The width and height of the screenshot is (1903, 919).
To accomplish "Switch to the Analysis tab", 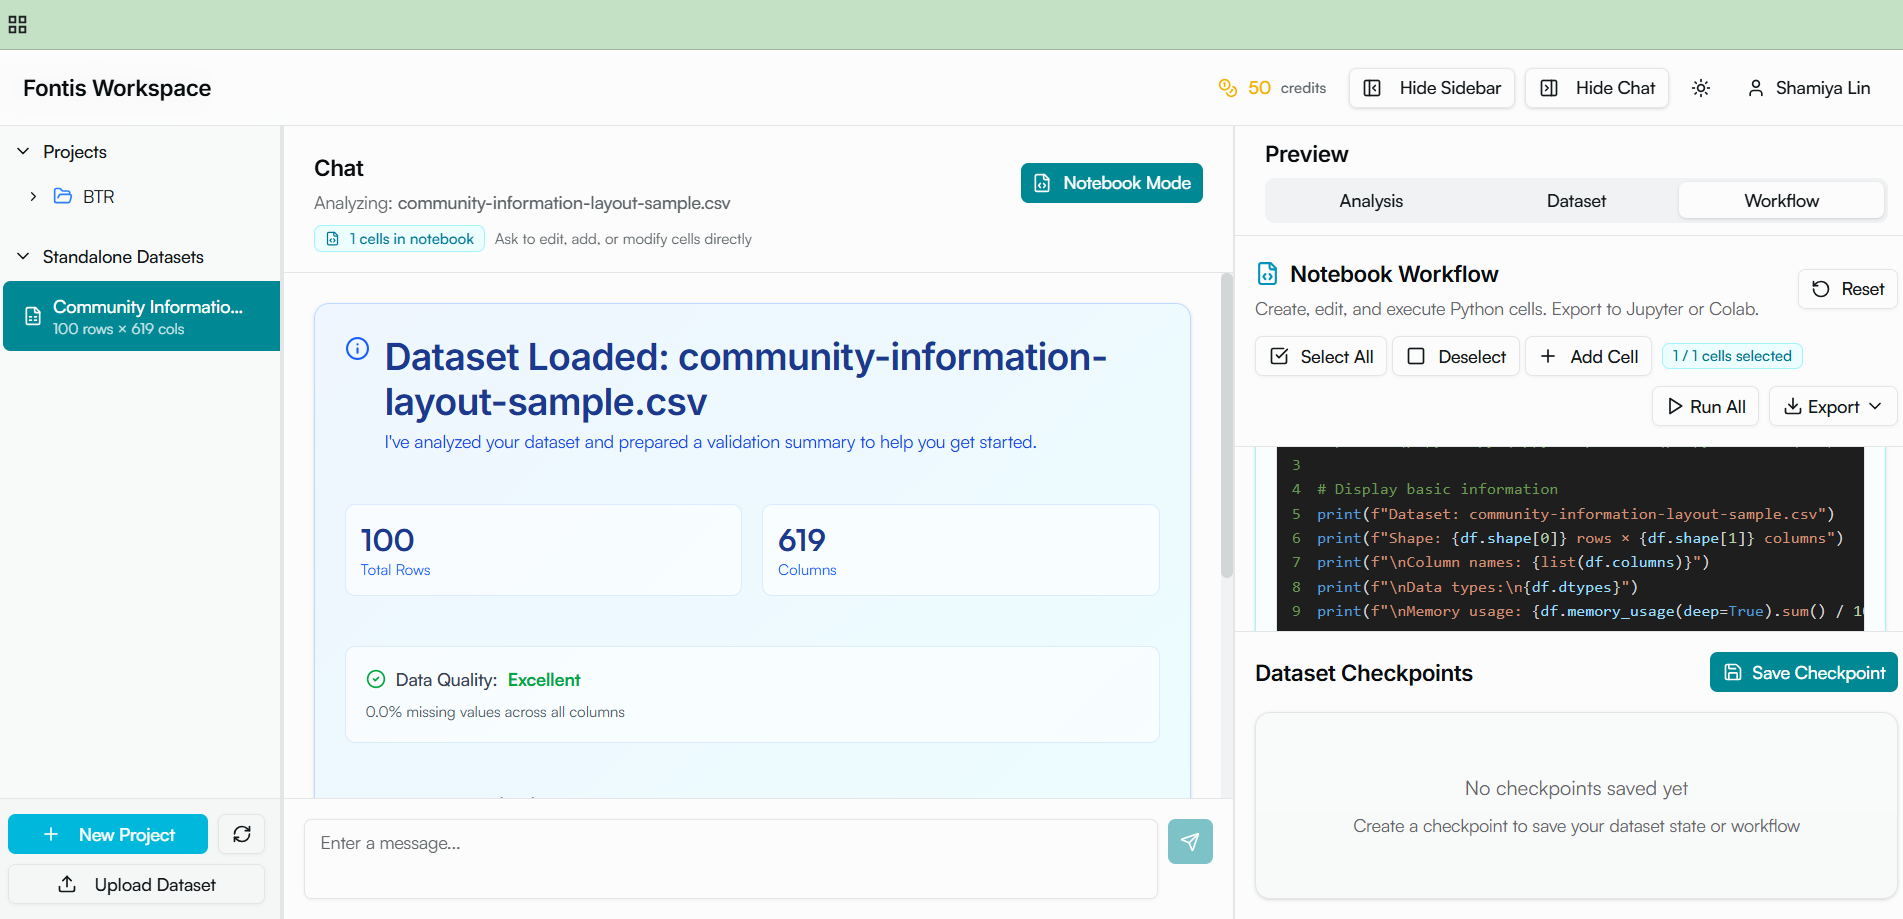I will [x=1370, y=200].
